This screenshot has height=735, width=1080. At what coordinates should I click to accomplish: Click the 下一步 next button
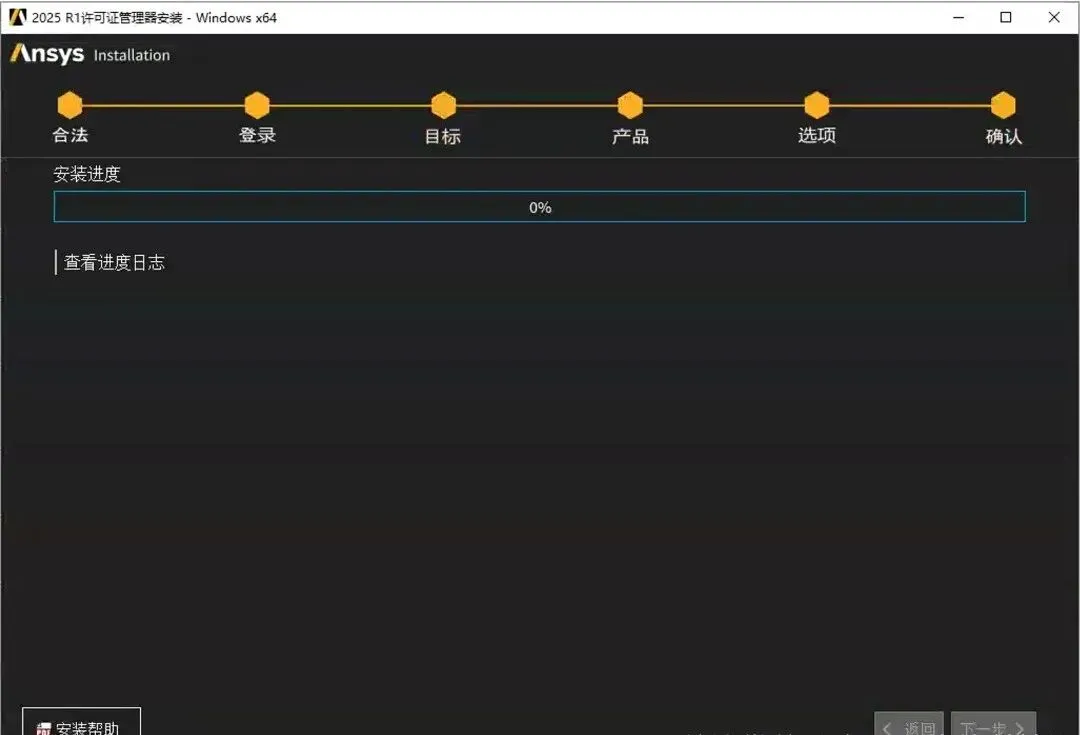click(x=993, y=724)
